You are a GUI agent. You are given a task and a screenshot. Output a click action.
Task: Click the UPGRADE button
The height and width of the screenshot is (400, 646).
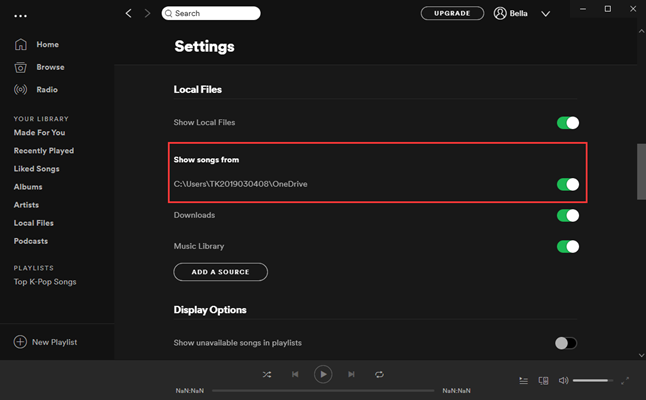pos(452,13)
